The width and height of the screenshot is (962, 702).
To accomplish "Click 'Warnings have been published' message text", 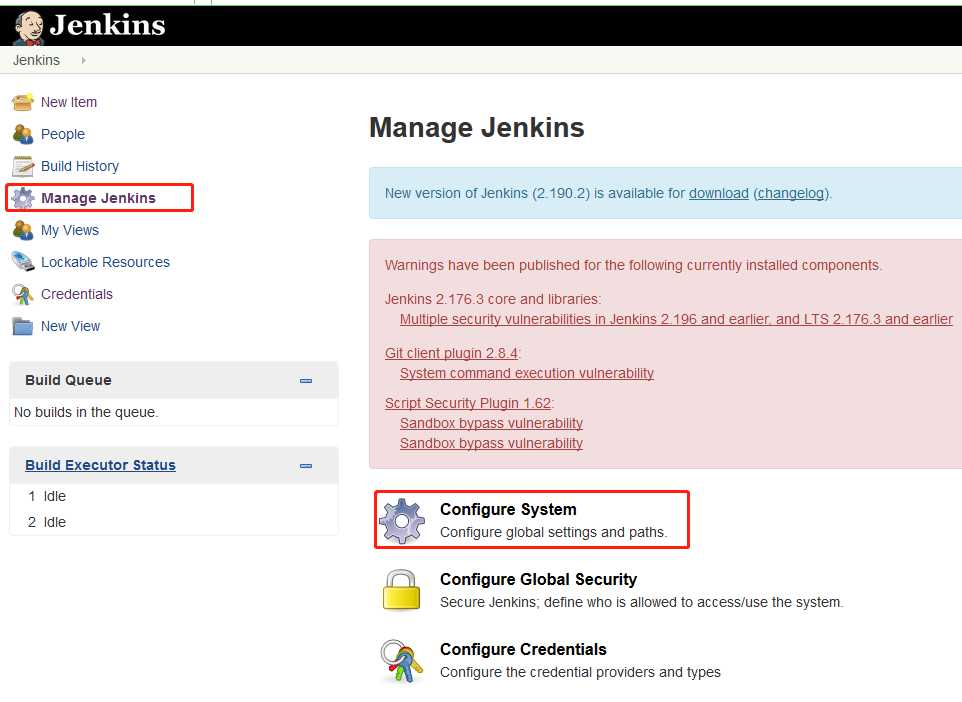I will pyautogui.click(x=633, y=265).
